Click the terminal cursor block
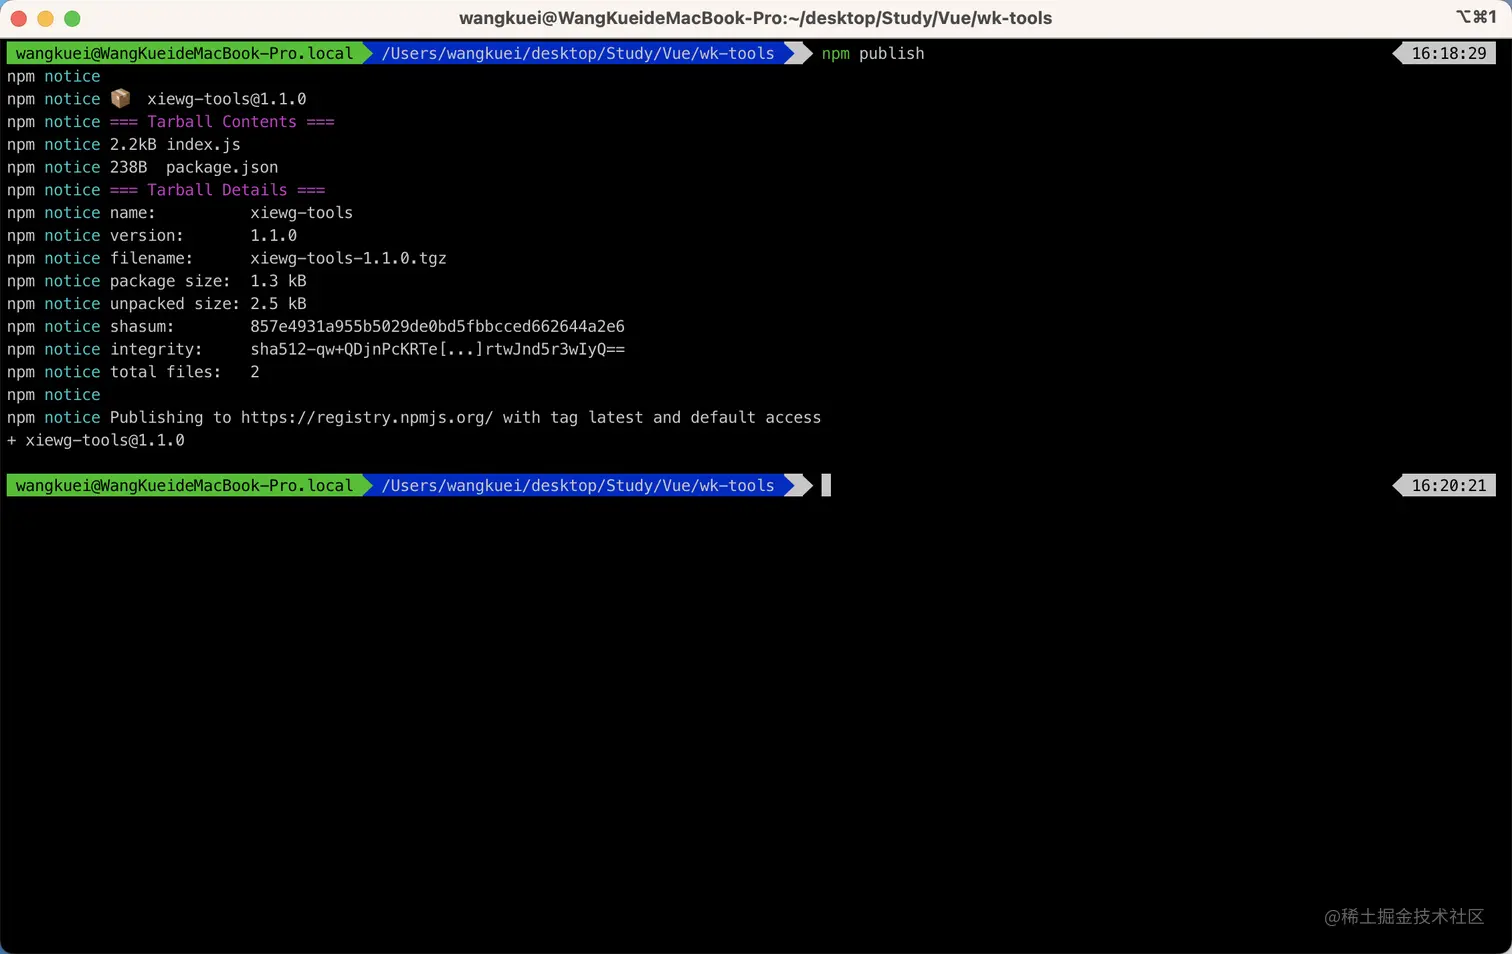1512x954 pixels. 826,485
